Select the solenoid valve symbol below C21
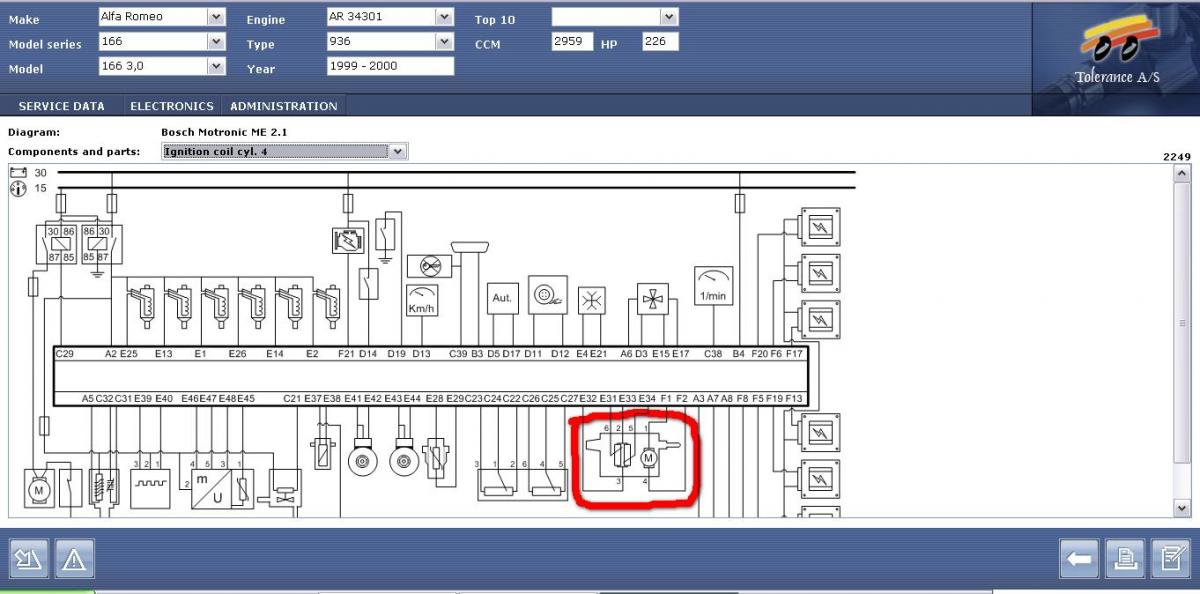This screenshot has height=594, width=1200. point(285,490)
